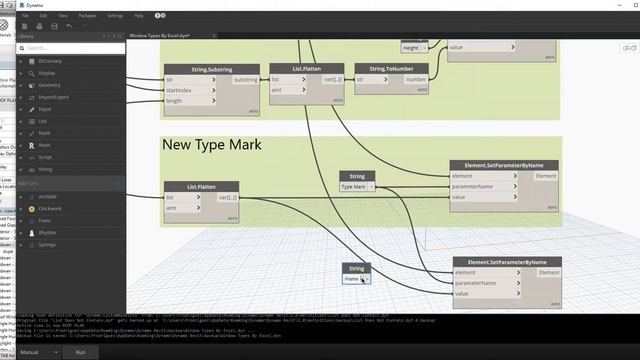Click the Rhythm package icon
The width and height of the screenshot is (640, 360).
click(31, 233)
